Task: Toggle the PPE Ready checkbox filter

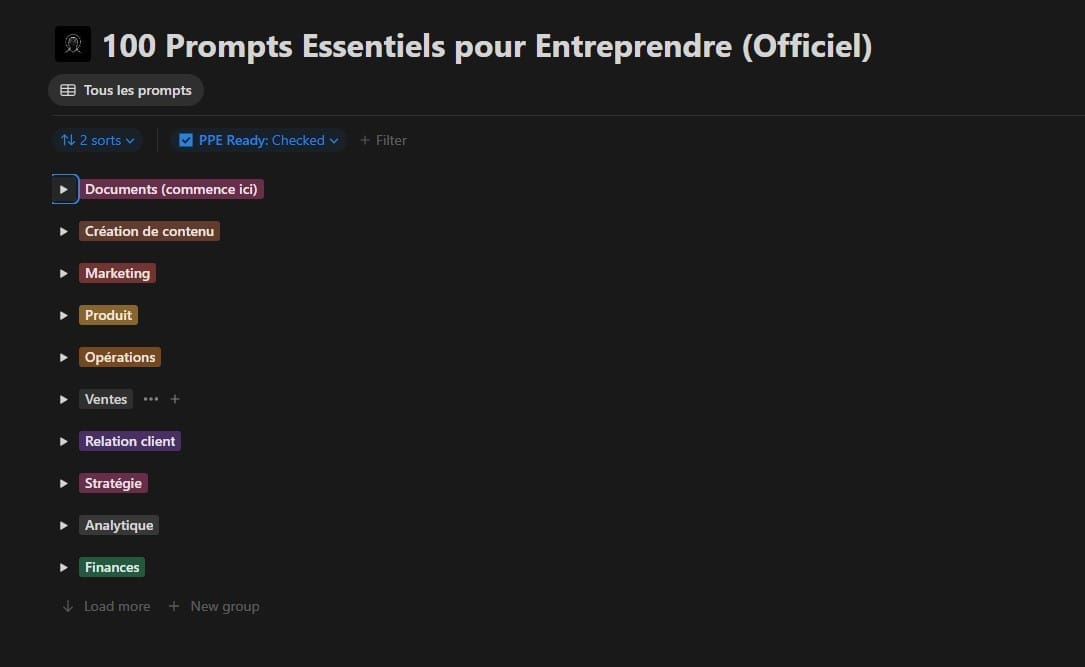Action: [x=186, y=140]
